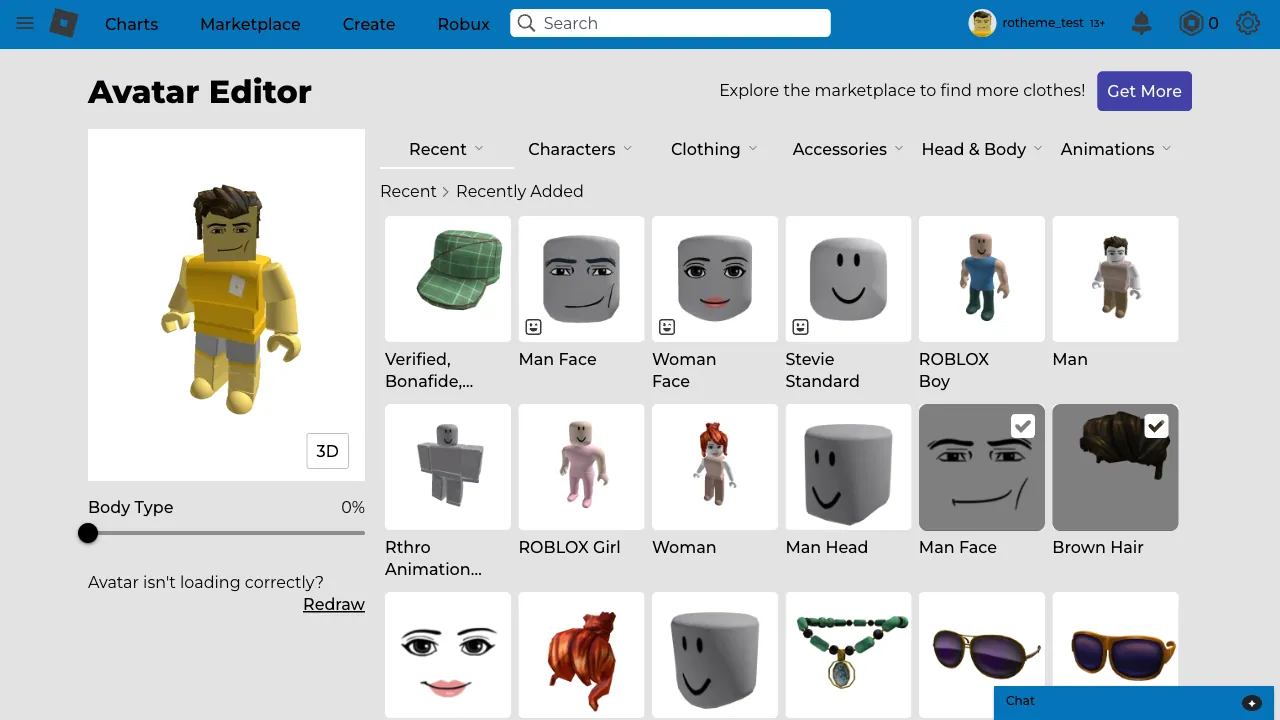Click rotheme_test's profile avatar picture
The height and width of the screenshot is (720, 1280).
click(981, 23)
